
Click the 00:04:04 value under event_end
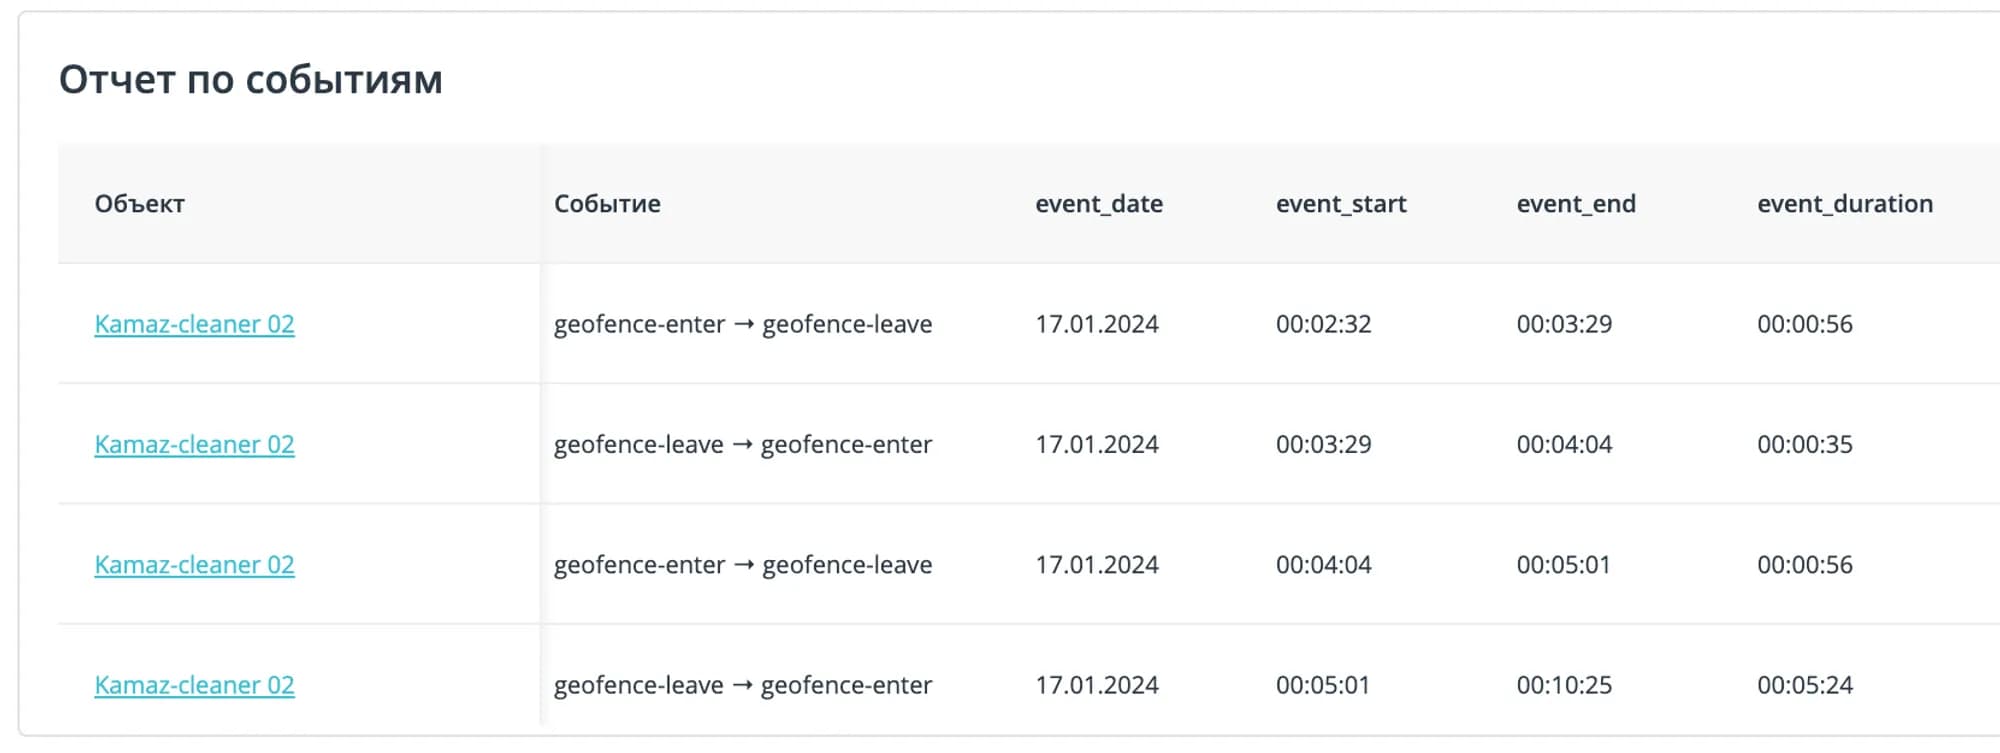(x=1564, y=444)
